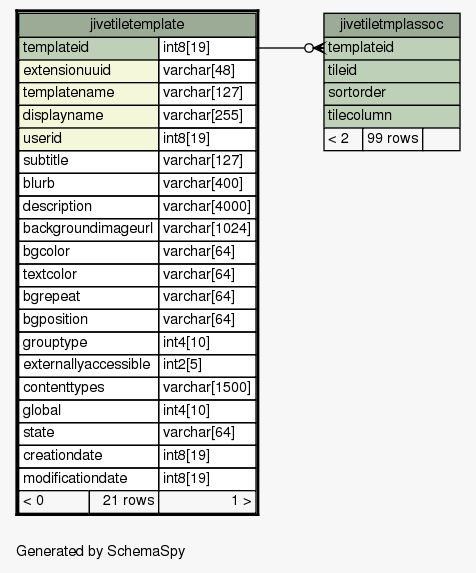The width and height of the screenshot is (476, 573).
Task: Click the 21 rows count cell
Action: pyautogui.click(x=124, y=501)
